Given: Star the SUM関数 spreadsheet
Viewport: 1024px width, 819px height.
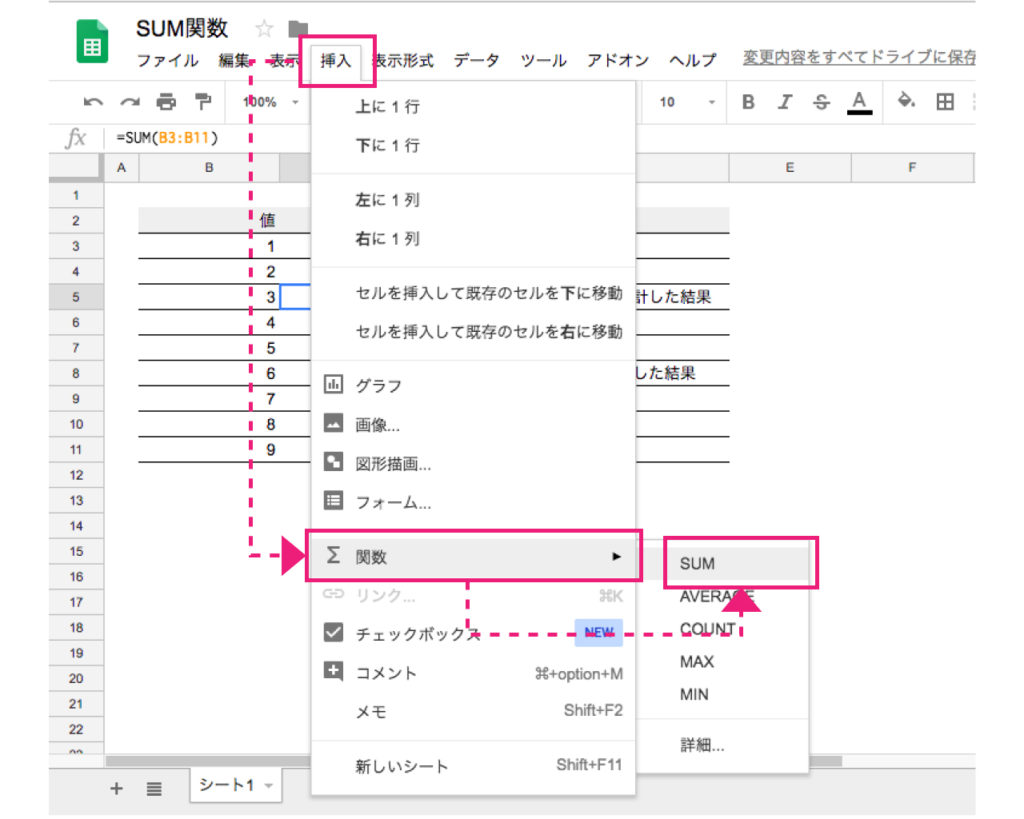Looking at the screenshot, I should tap(263, 29).
